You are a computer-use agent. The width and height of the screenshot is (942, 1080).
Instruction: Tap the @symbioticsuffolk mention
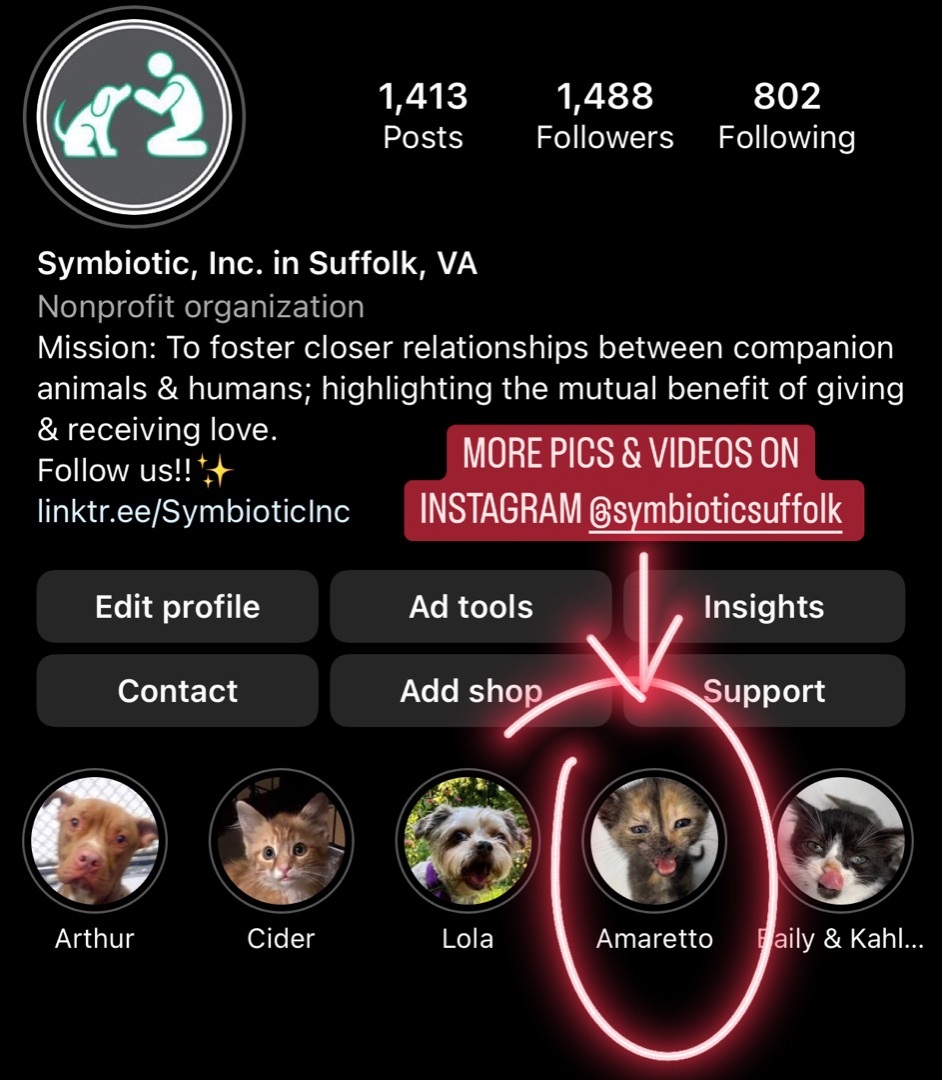point(716,511)
